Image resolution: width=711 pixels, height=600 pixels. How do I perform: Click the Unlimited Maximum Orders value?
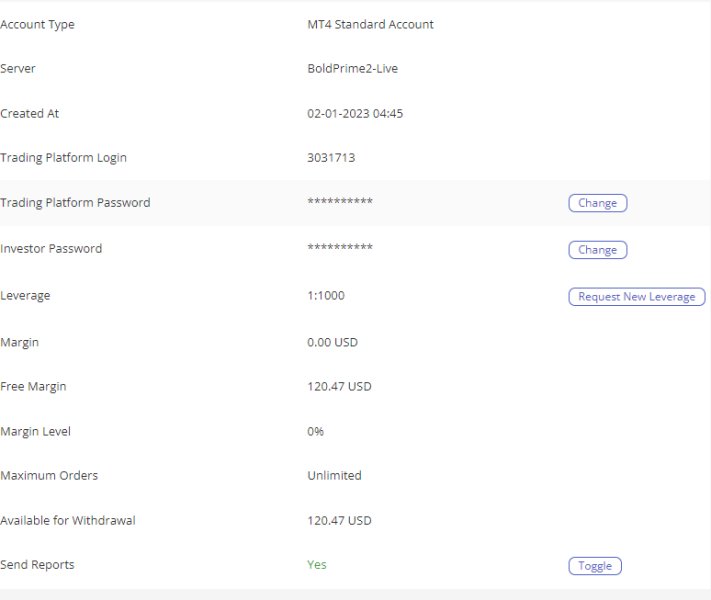click(334, 476)
